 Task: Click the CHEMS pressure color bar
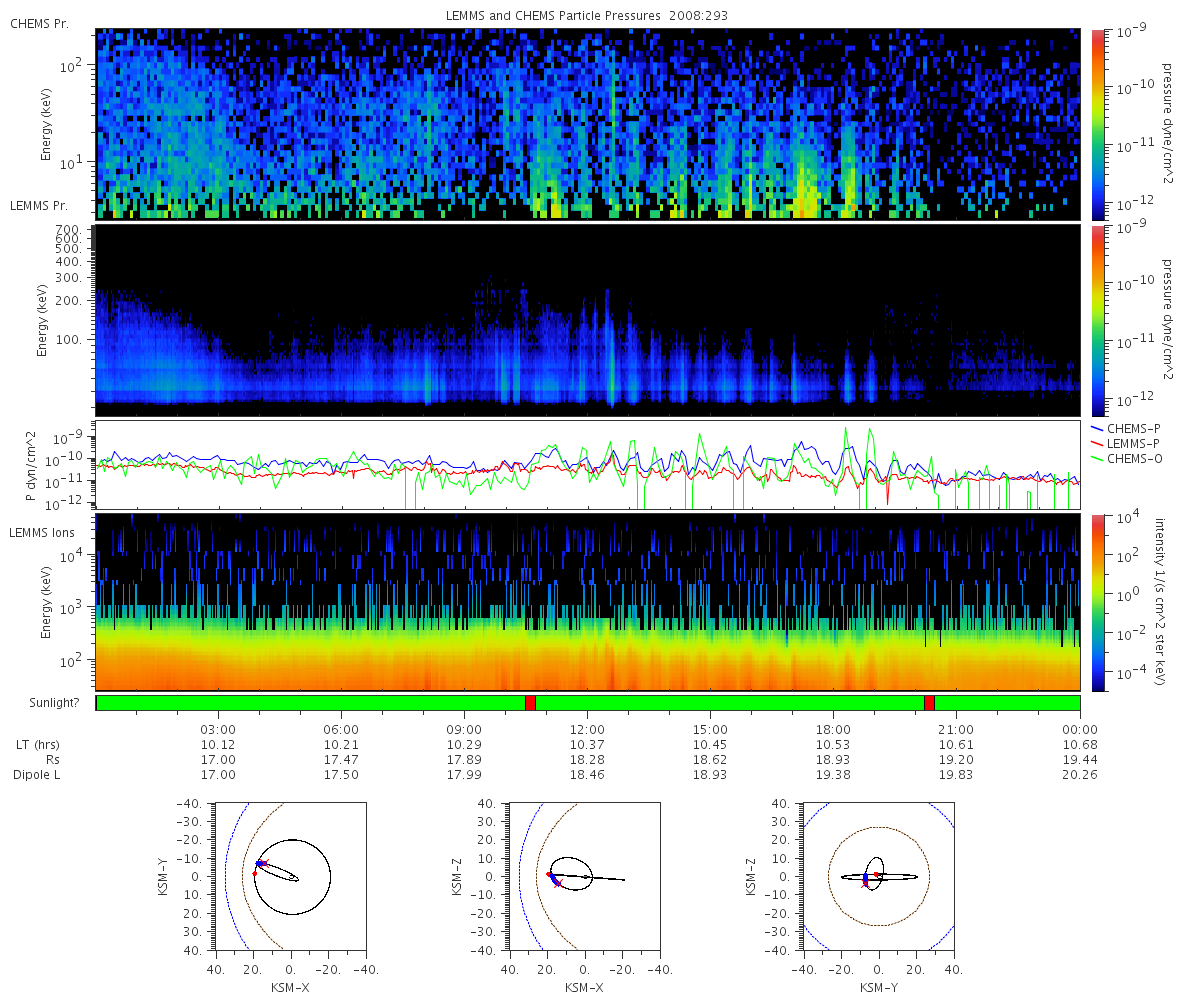(x=1097, y=123)
